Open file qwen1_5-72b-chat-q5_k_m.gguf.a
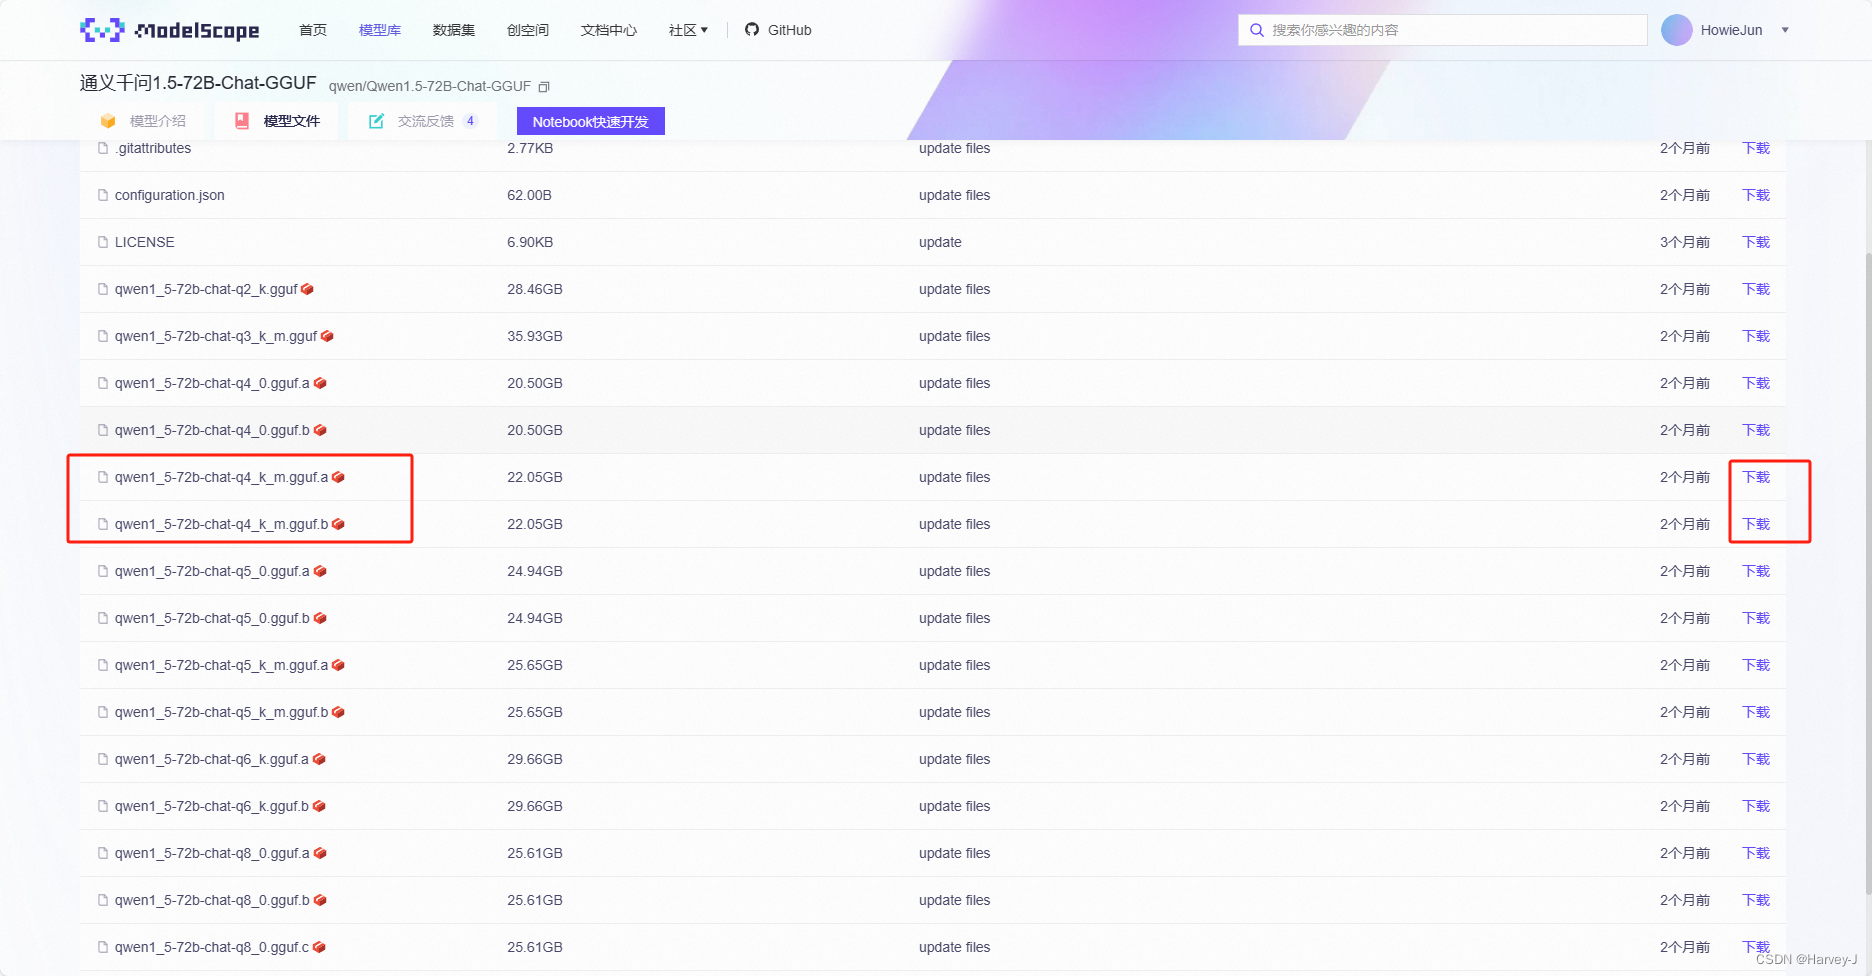The image size is (1872, 976). pyautogui.click(x=221, y=665)
